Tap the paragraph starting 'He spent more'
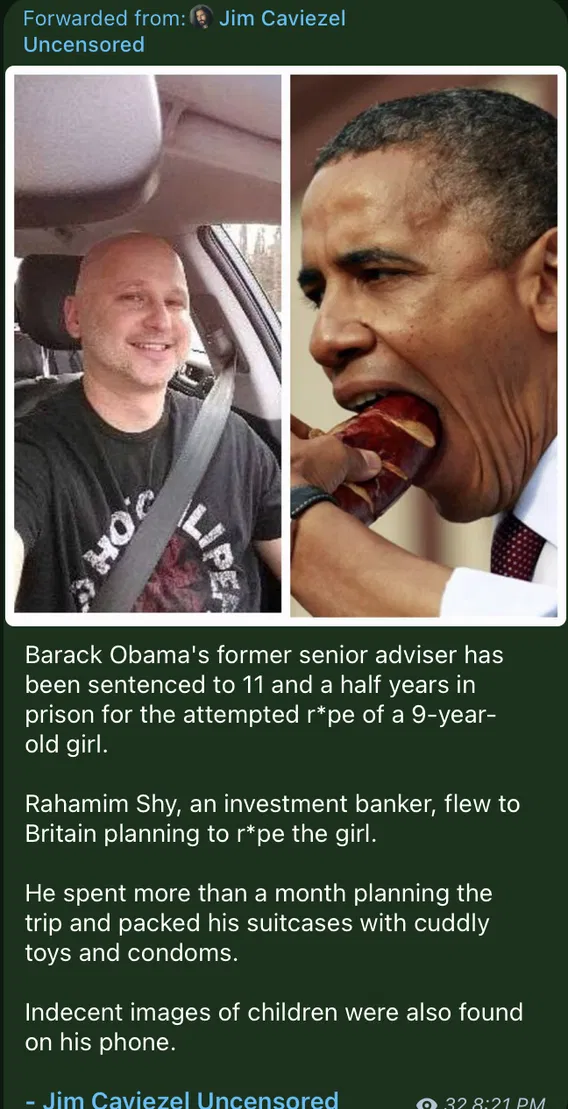The image size is (568, 1109). [x=258, y=923]
